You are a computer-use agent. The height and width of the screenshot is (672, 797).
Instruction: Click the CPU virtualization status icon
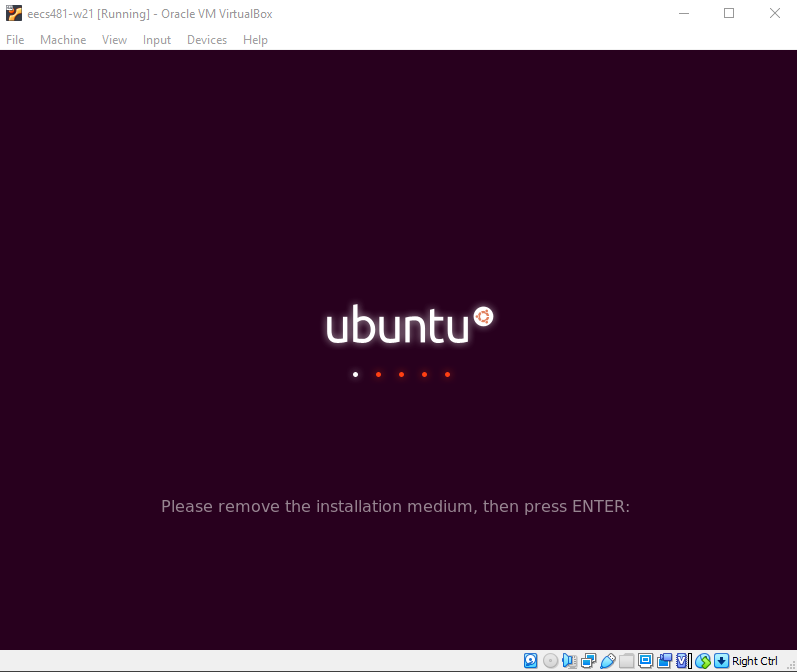point(684,661)
